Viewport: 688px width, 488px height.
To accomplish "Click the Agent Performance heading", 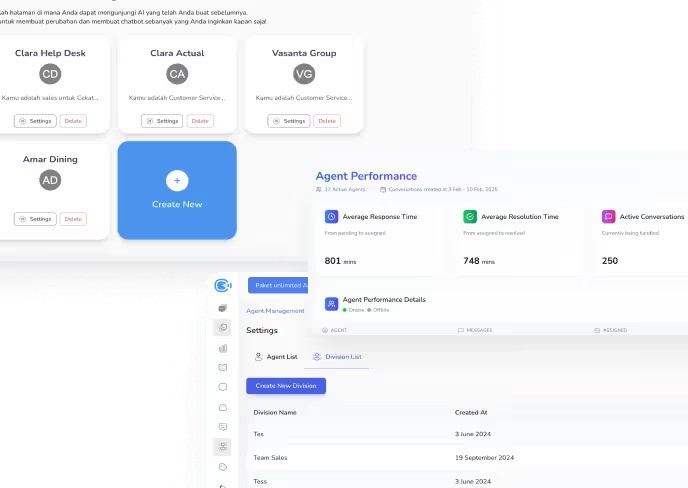I will tap(366, 176).
